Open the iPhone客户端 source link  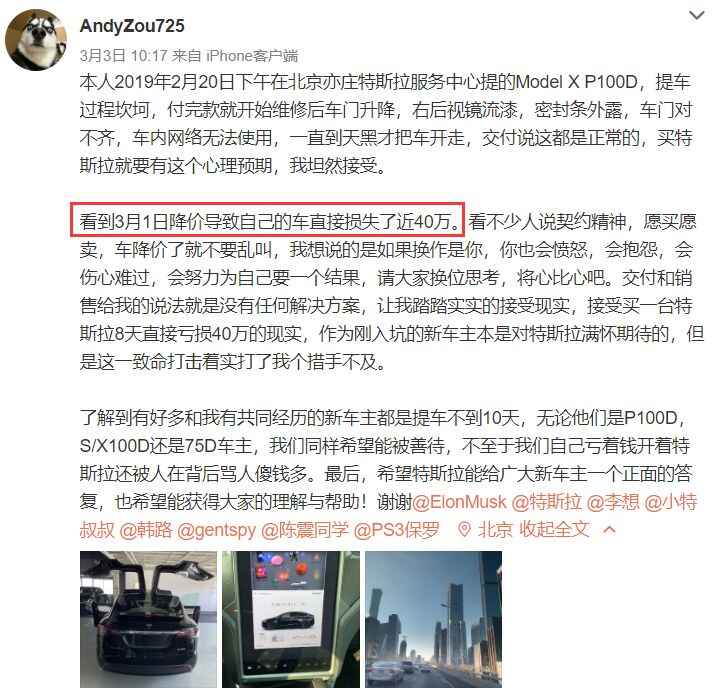(x=252, y=56)
